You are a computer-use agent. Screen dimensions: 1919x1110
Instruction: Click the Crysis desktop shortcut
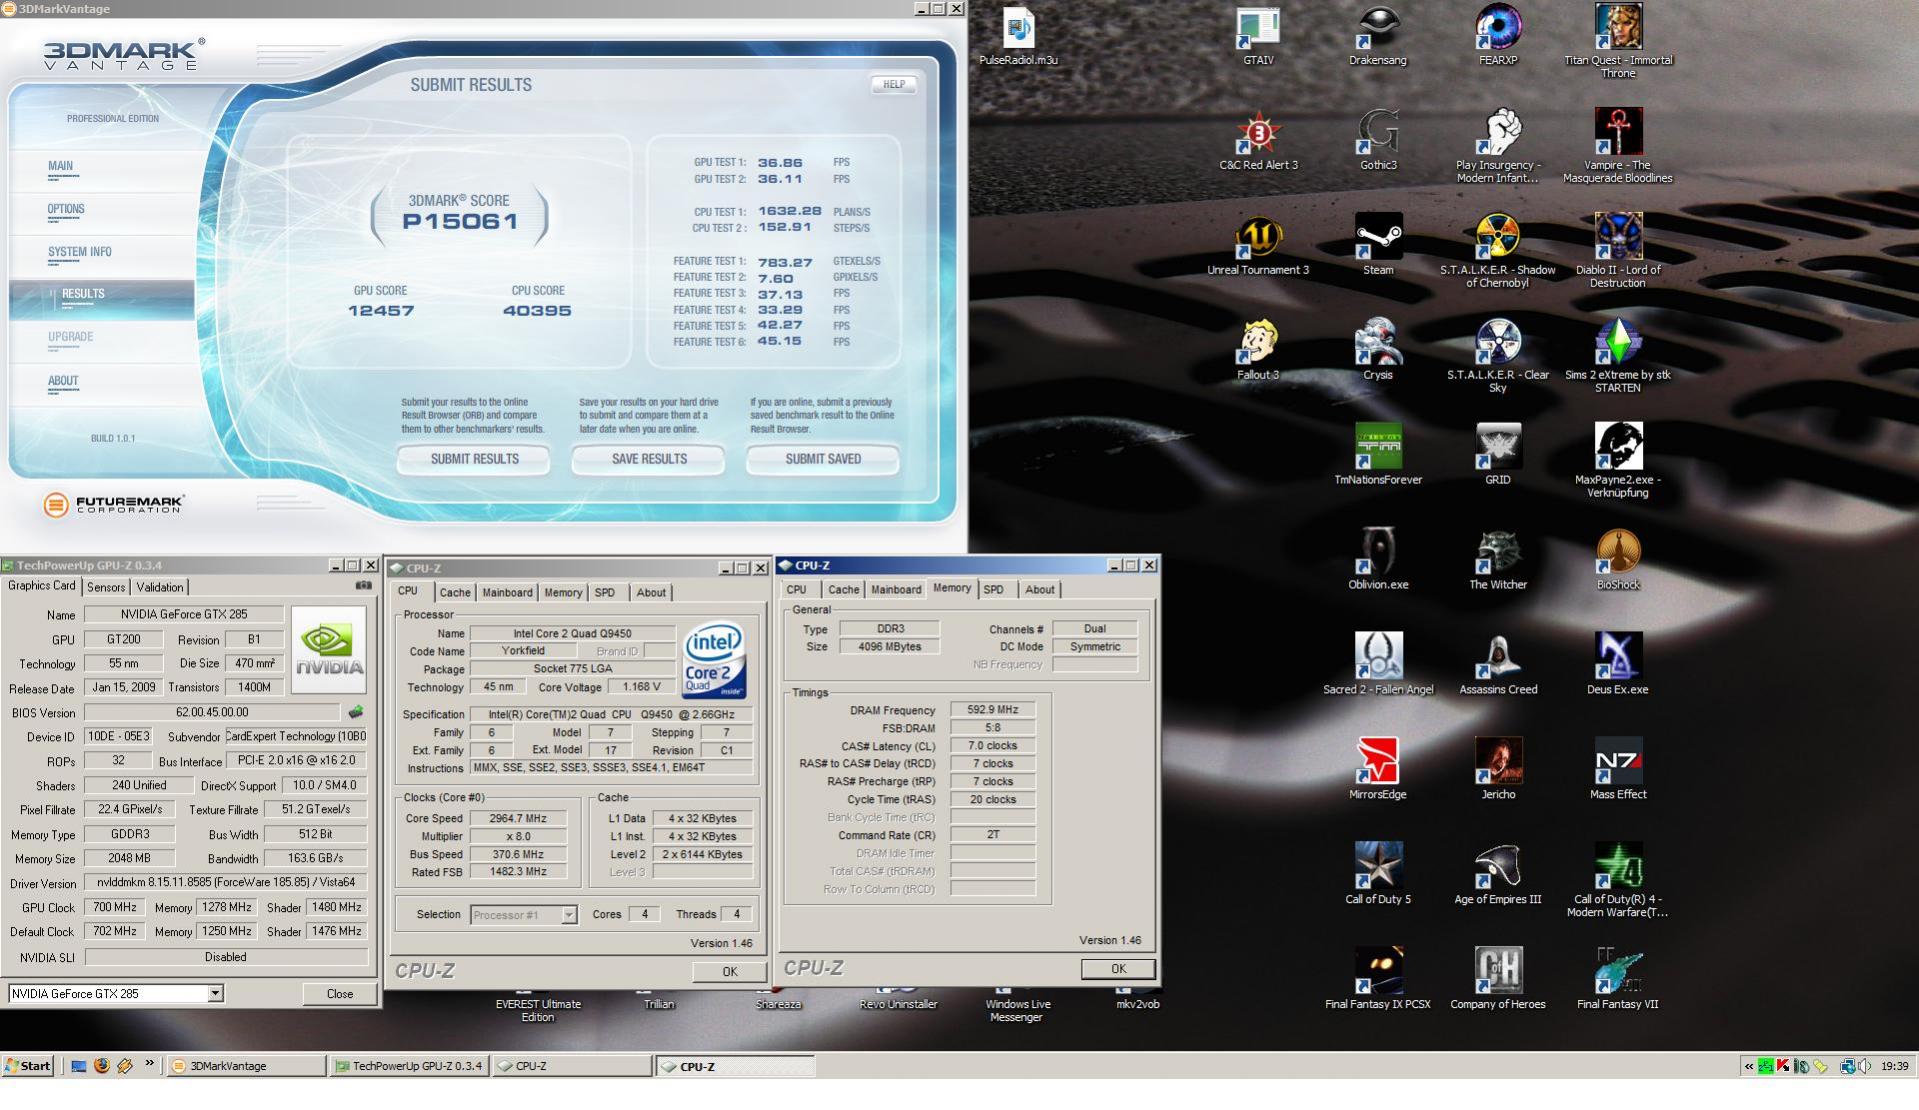1377,350
